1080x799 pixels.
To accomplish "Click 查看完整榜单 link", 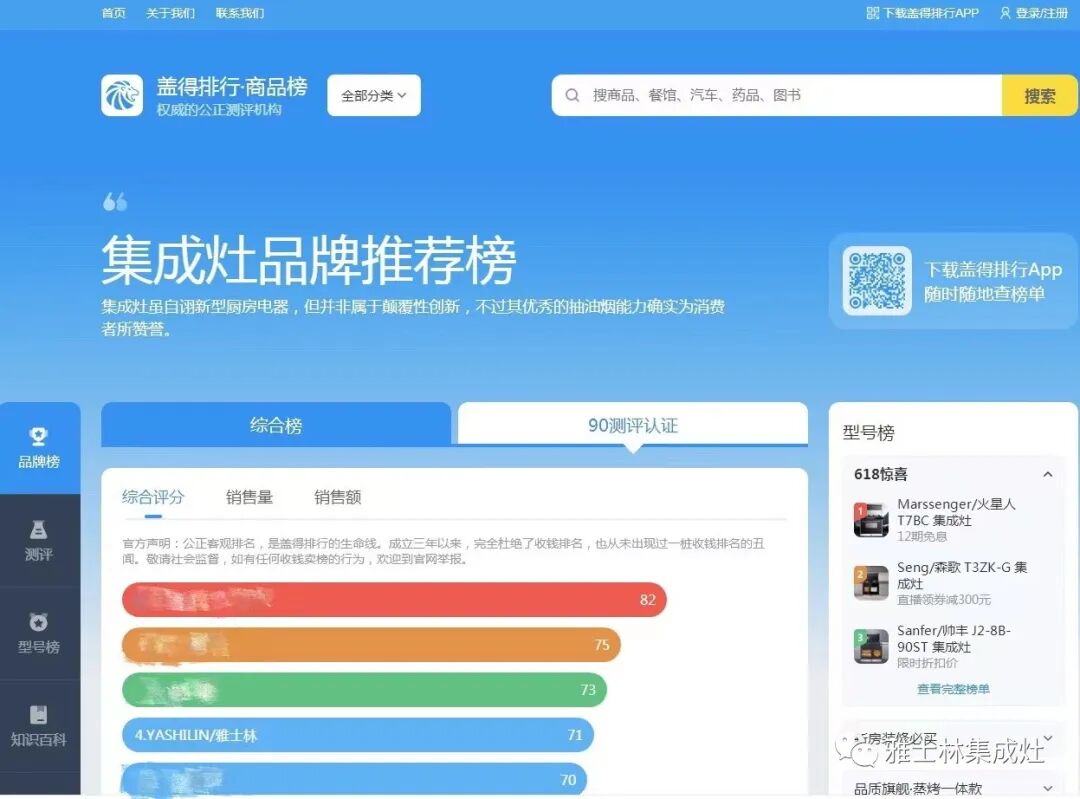I will coord(953,689).
